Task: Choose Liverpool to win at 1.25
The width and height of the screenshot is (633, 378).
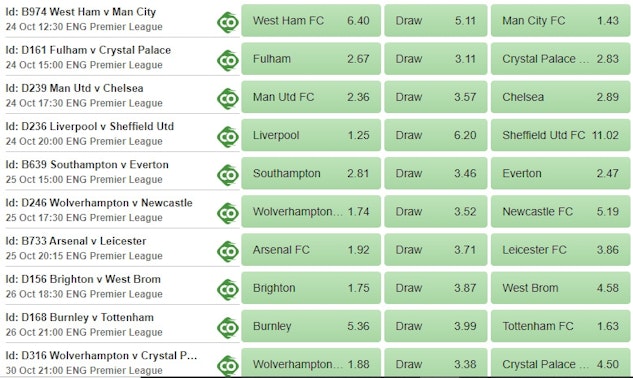Action: pos(311,135)
